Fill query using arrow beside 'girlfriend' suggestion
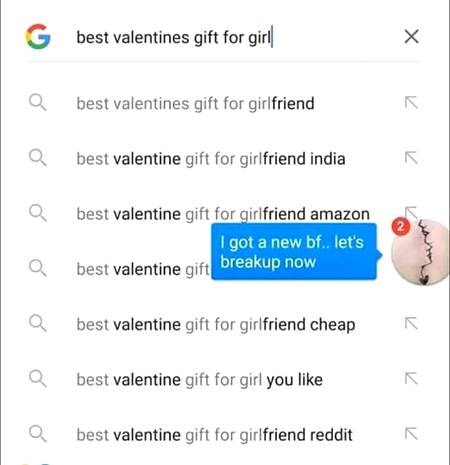 411,102
